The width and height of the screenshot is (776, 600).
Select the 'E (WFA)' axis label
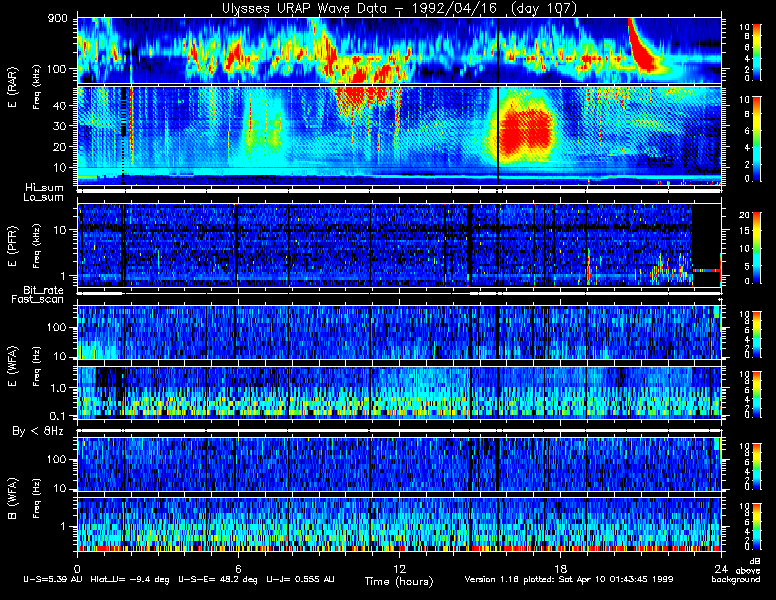tap(12, 366)
